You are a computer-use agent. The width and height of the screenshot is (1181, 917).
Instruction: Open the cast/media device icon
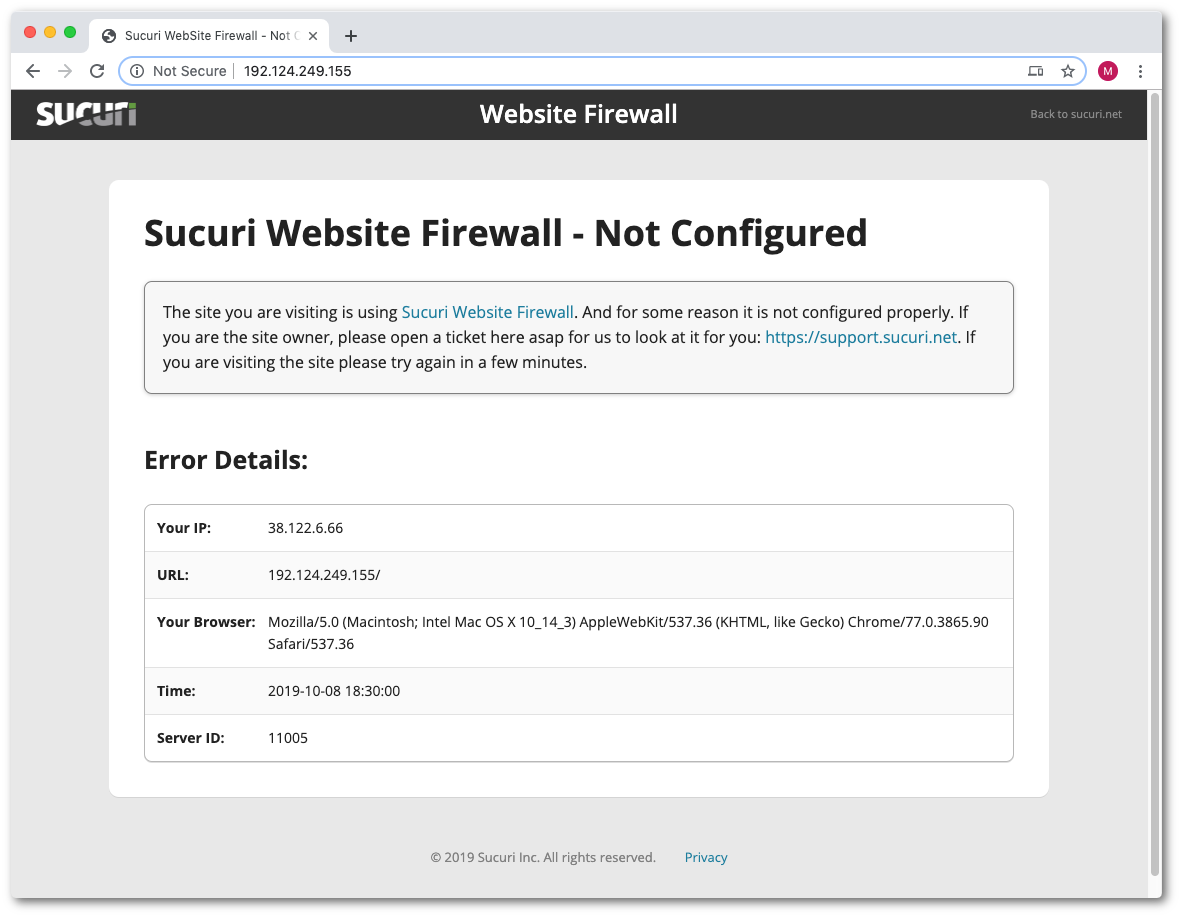tap(1036, 71)
